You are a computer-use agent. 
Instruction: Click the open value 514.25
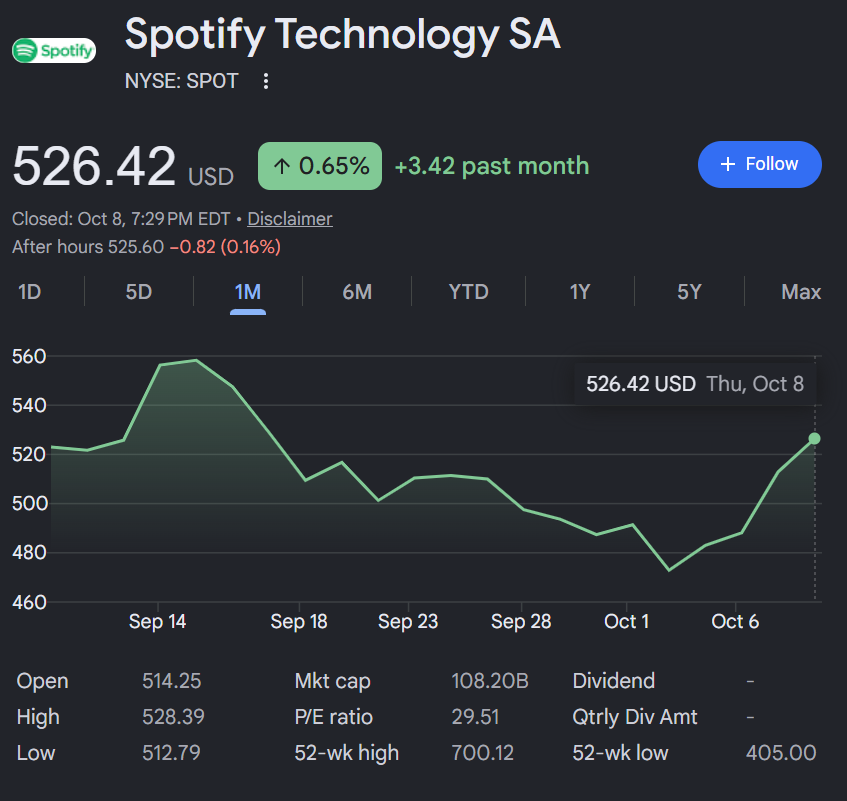[171, 681]
